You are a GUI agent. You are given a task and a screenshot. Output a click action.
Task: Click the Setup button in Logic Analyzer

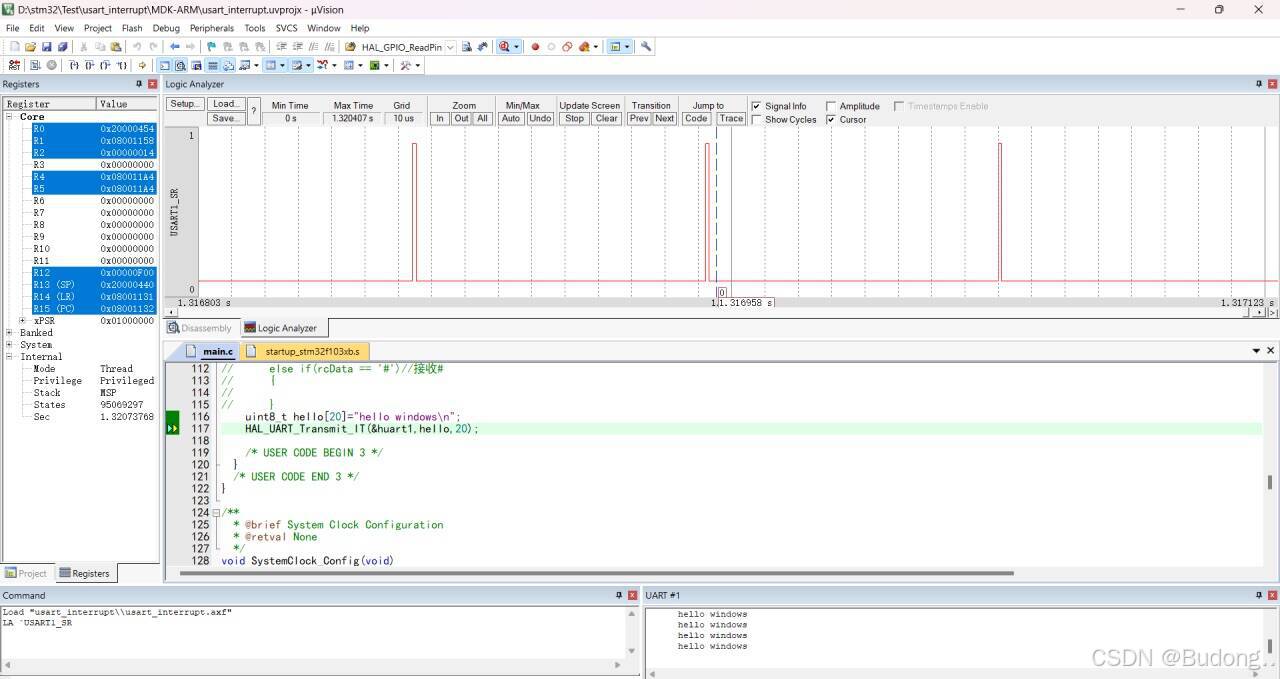coord(184,104)
